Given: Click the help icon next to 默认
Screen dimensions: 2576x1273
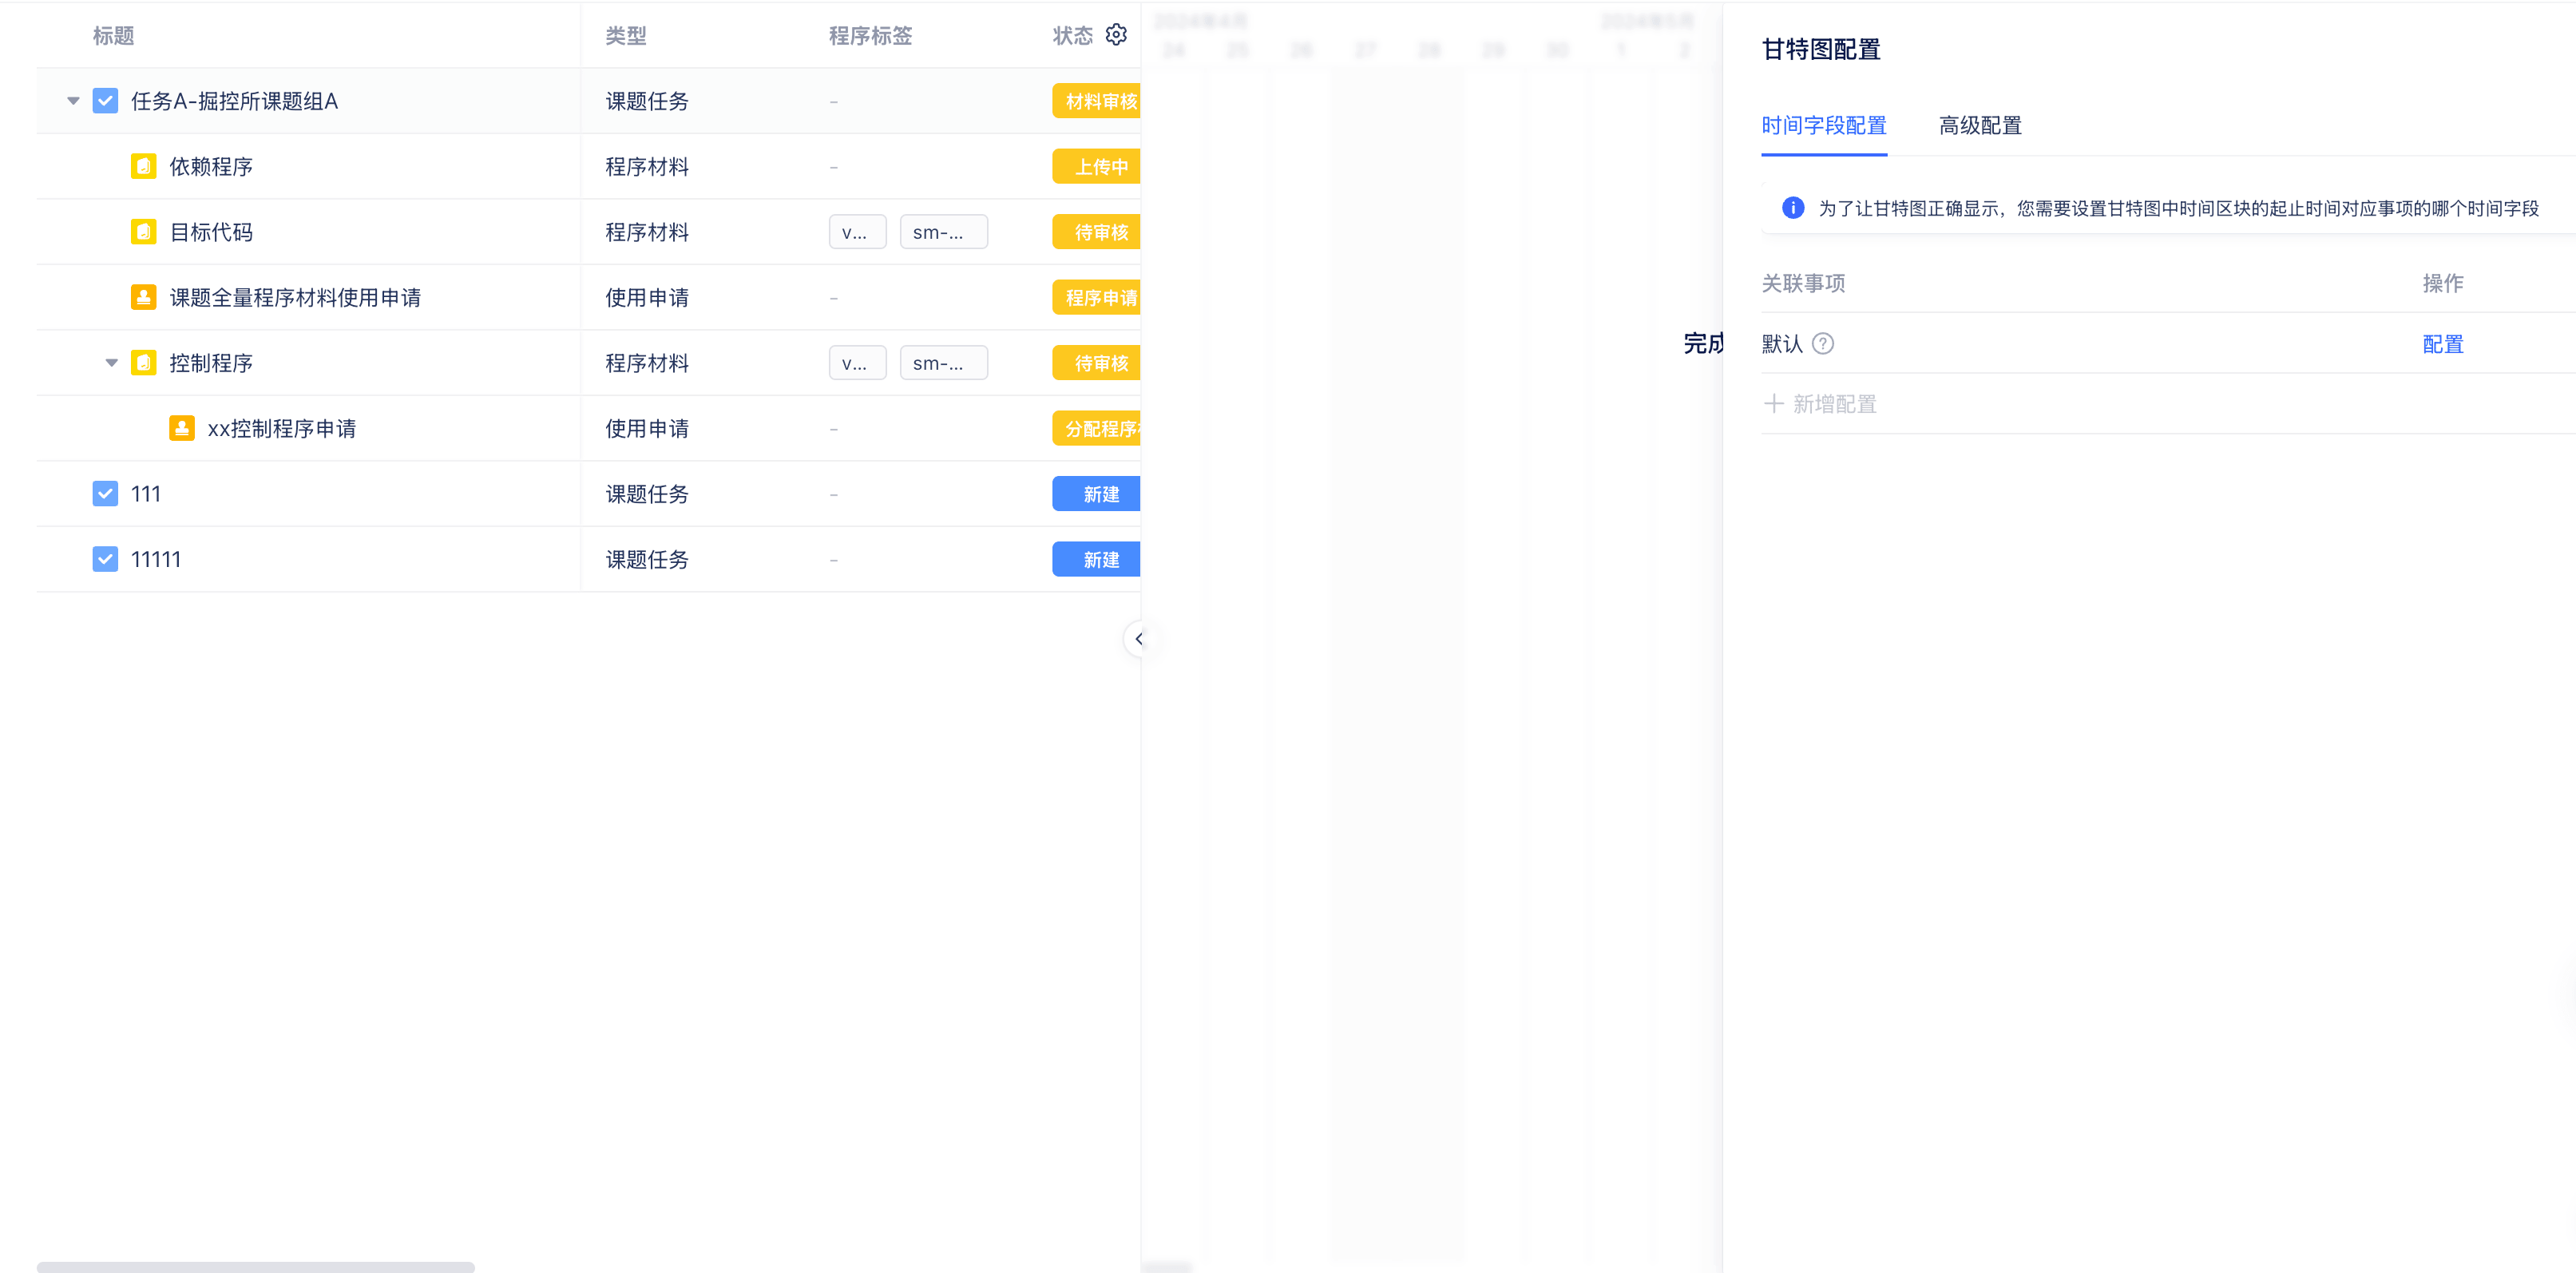Looking at the screenshot, I should tap(1823, 344).
